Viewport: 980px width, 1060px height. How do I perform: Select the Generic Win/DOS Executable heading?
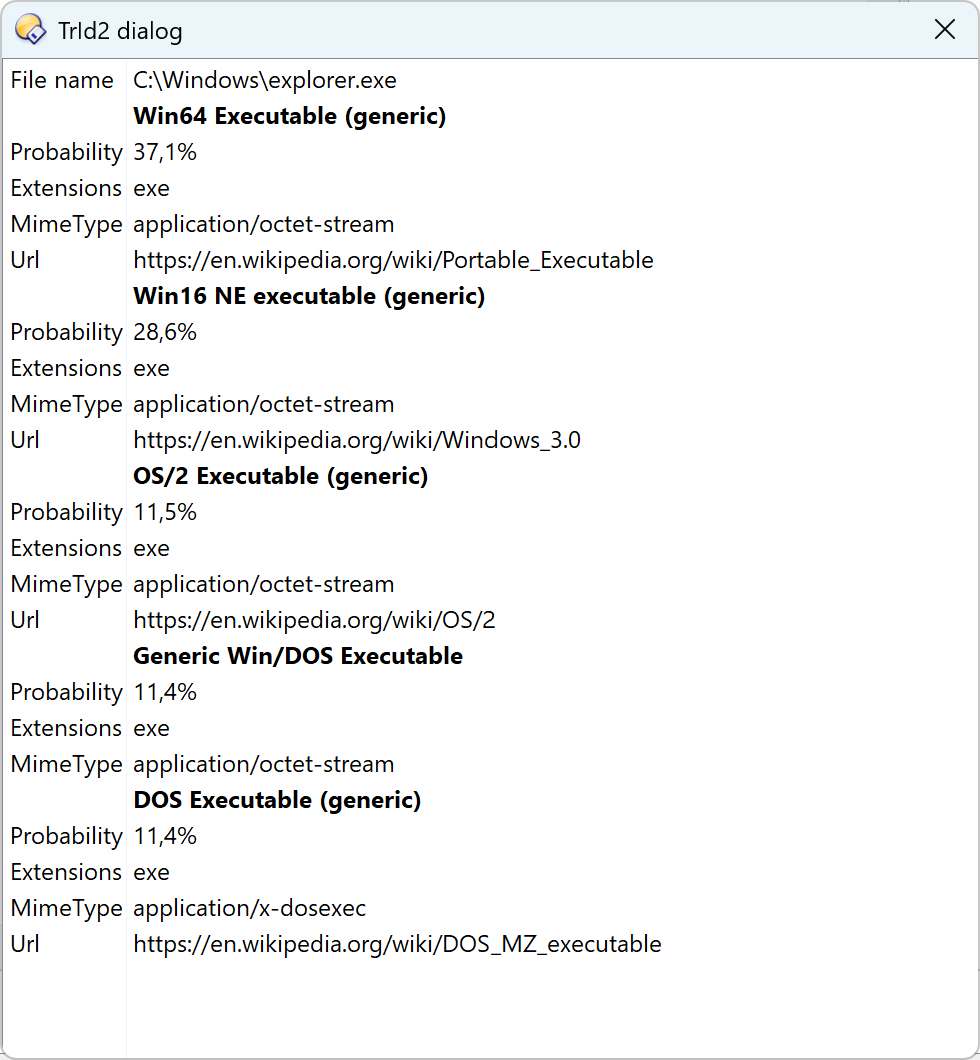click(297, 656)
